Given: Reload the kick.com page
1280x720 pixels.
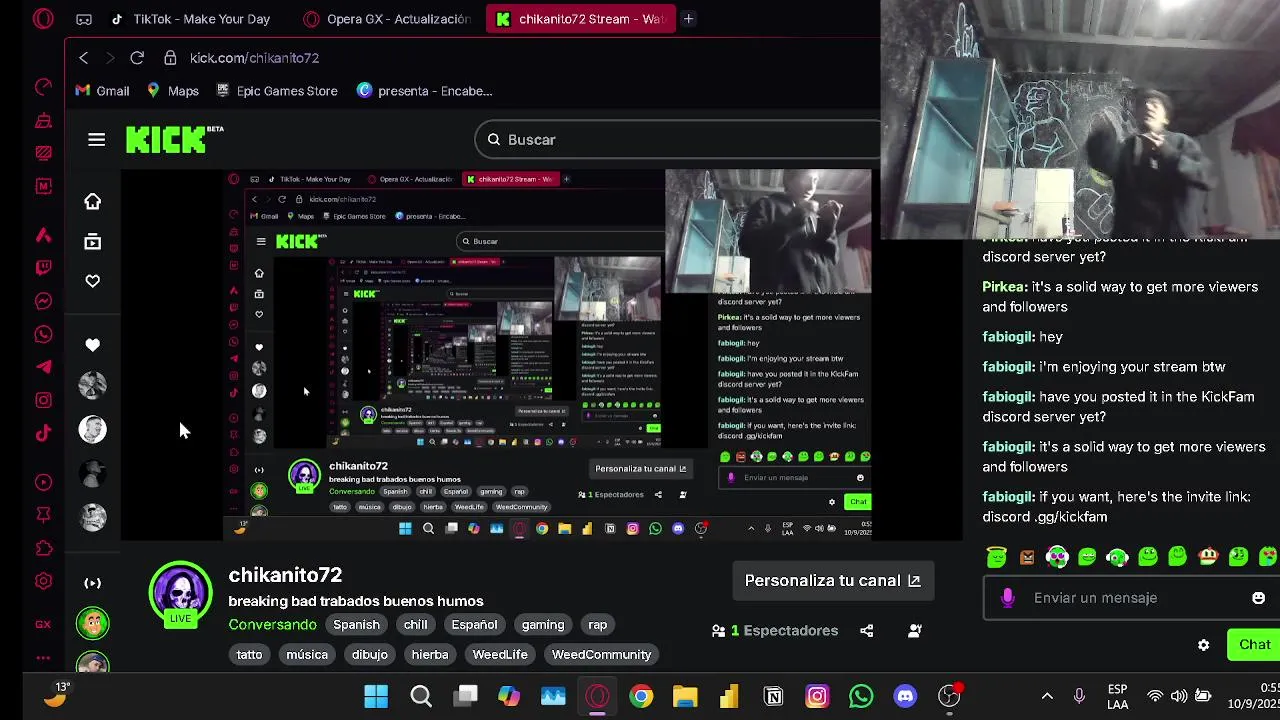Looking at the screenshot, I should click(x=137, y=58).
